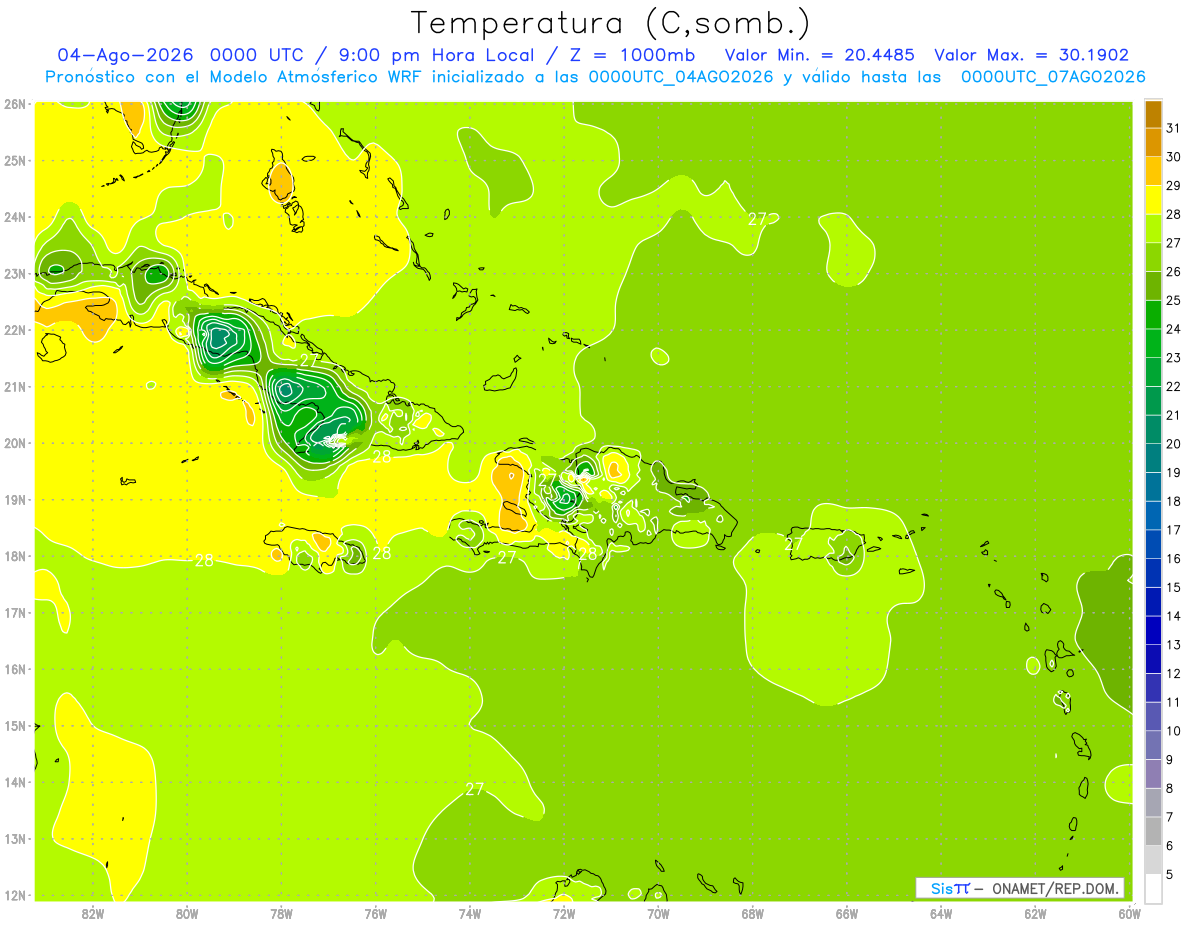Click the number 20 on the color scale
1200x927 pixels.
pos(1174,444)
